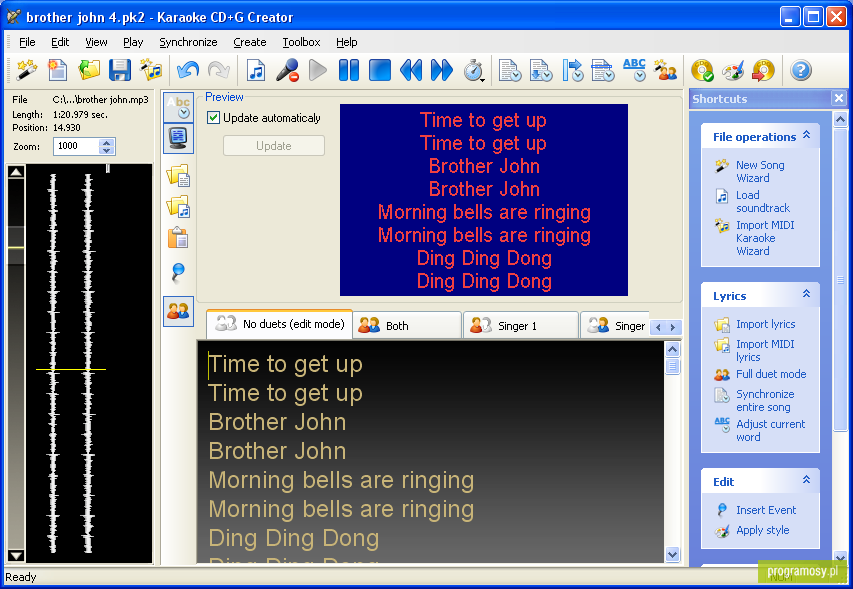Switch to the Both tab

[x=407, y=326]
